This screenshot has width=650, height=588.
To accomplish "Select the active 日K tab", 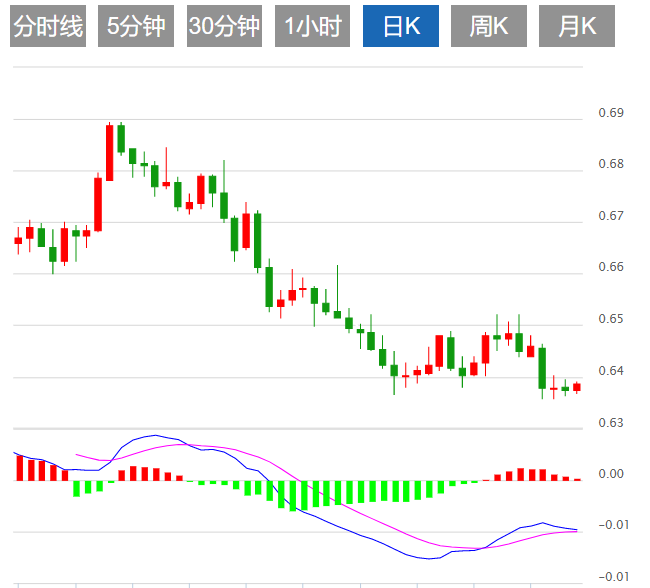I will point(401,26).
